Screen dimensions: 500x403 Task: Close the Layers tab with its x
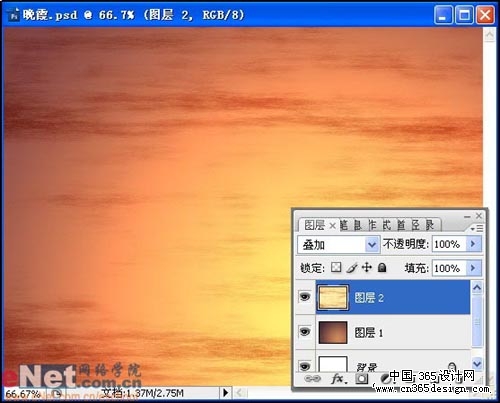(x=332, y=226)
